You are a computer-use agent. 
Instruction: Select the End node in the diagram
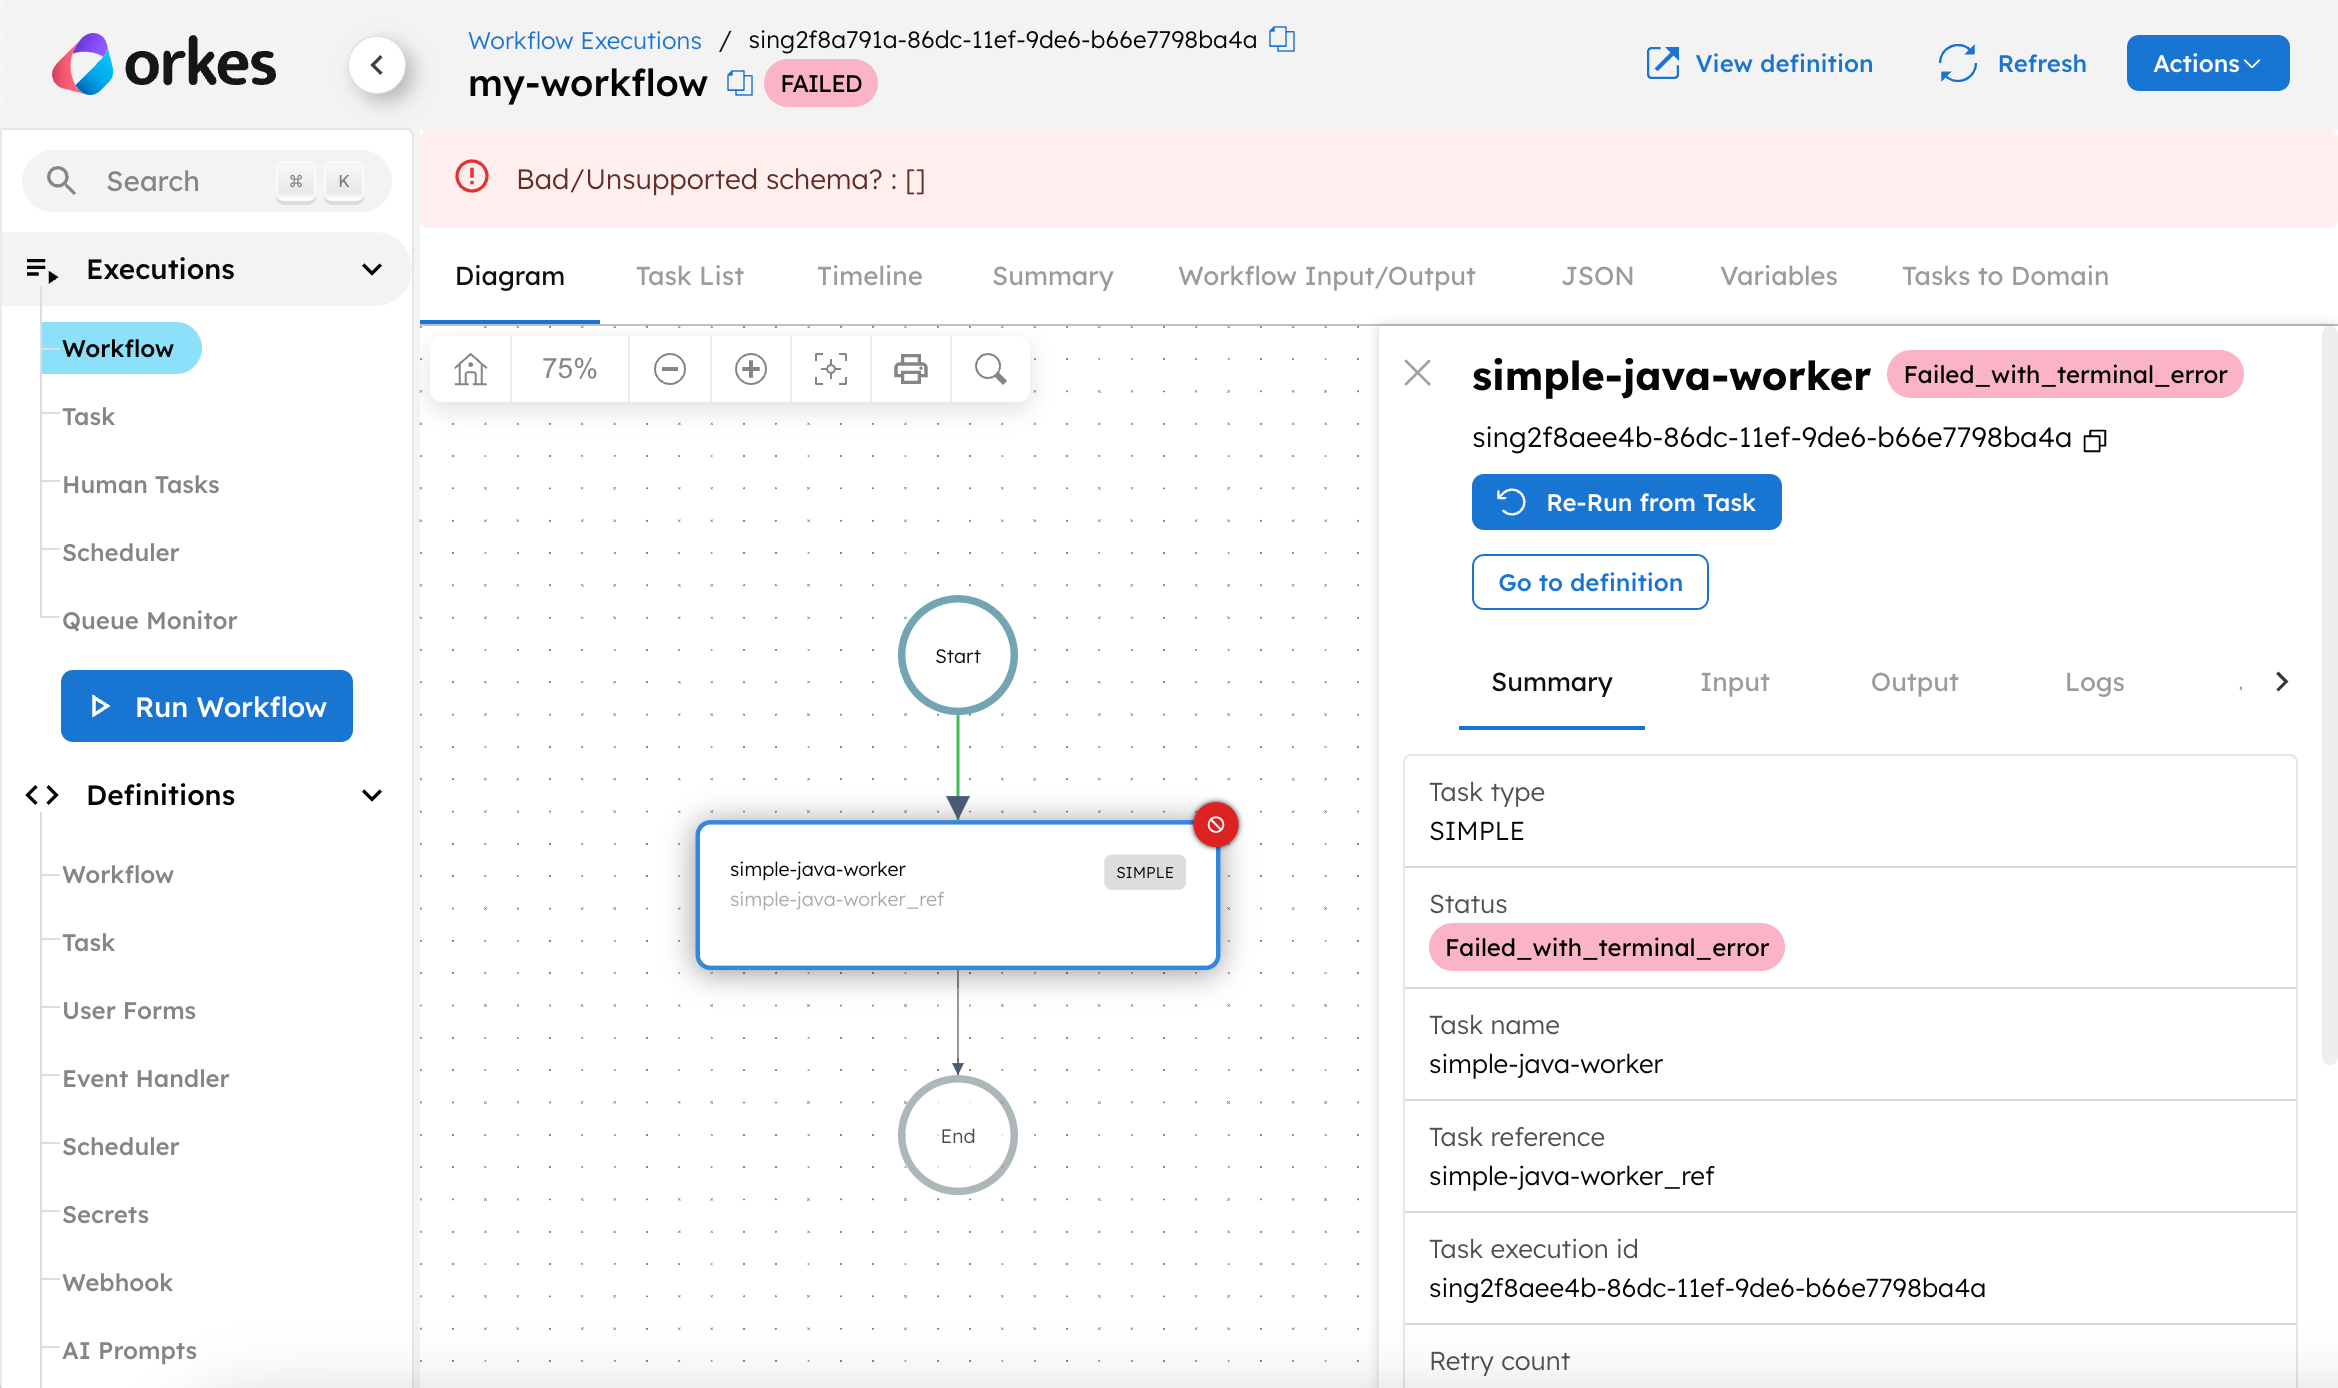pos(958,1135)
